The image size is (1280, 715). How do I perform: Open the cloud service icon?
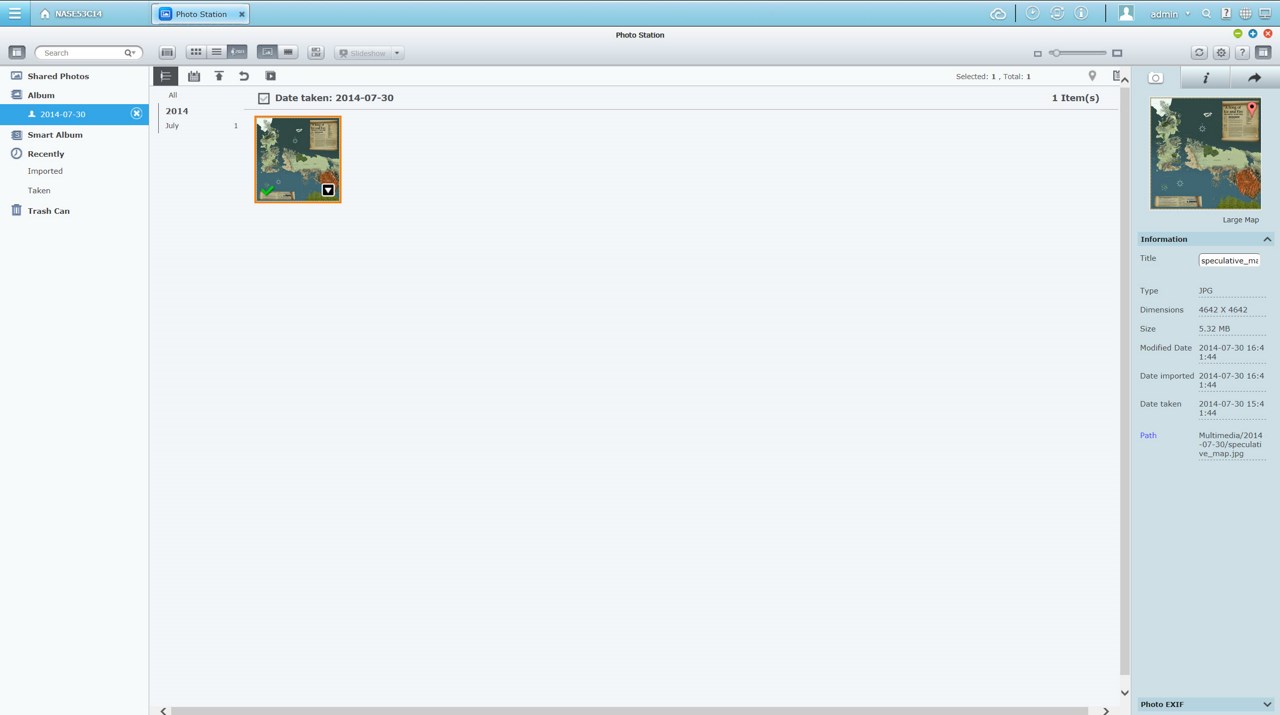[998, 14]
